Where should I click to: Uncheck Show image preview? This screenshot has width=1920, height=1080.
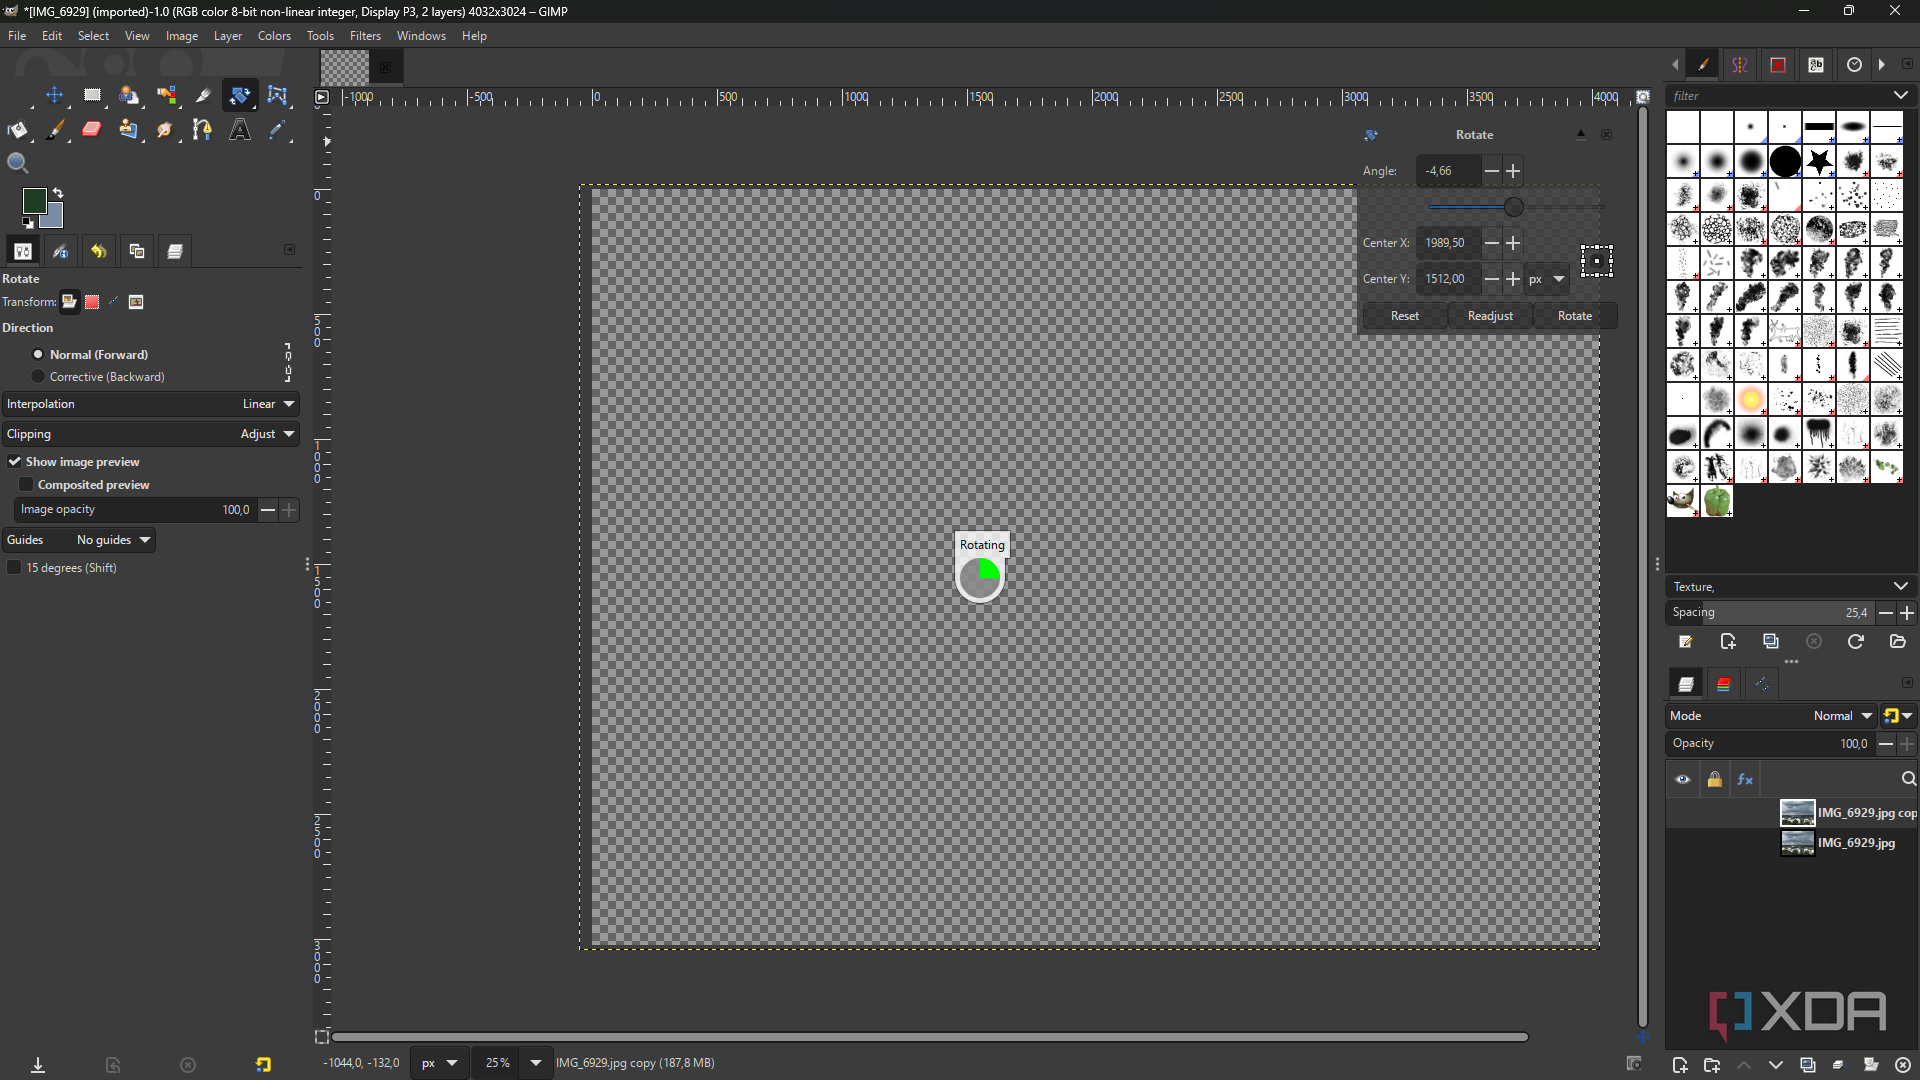coord(15,461)
